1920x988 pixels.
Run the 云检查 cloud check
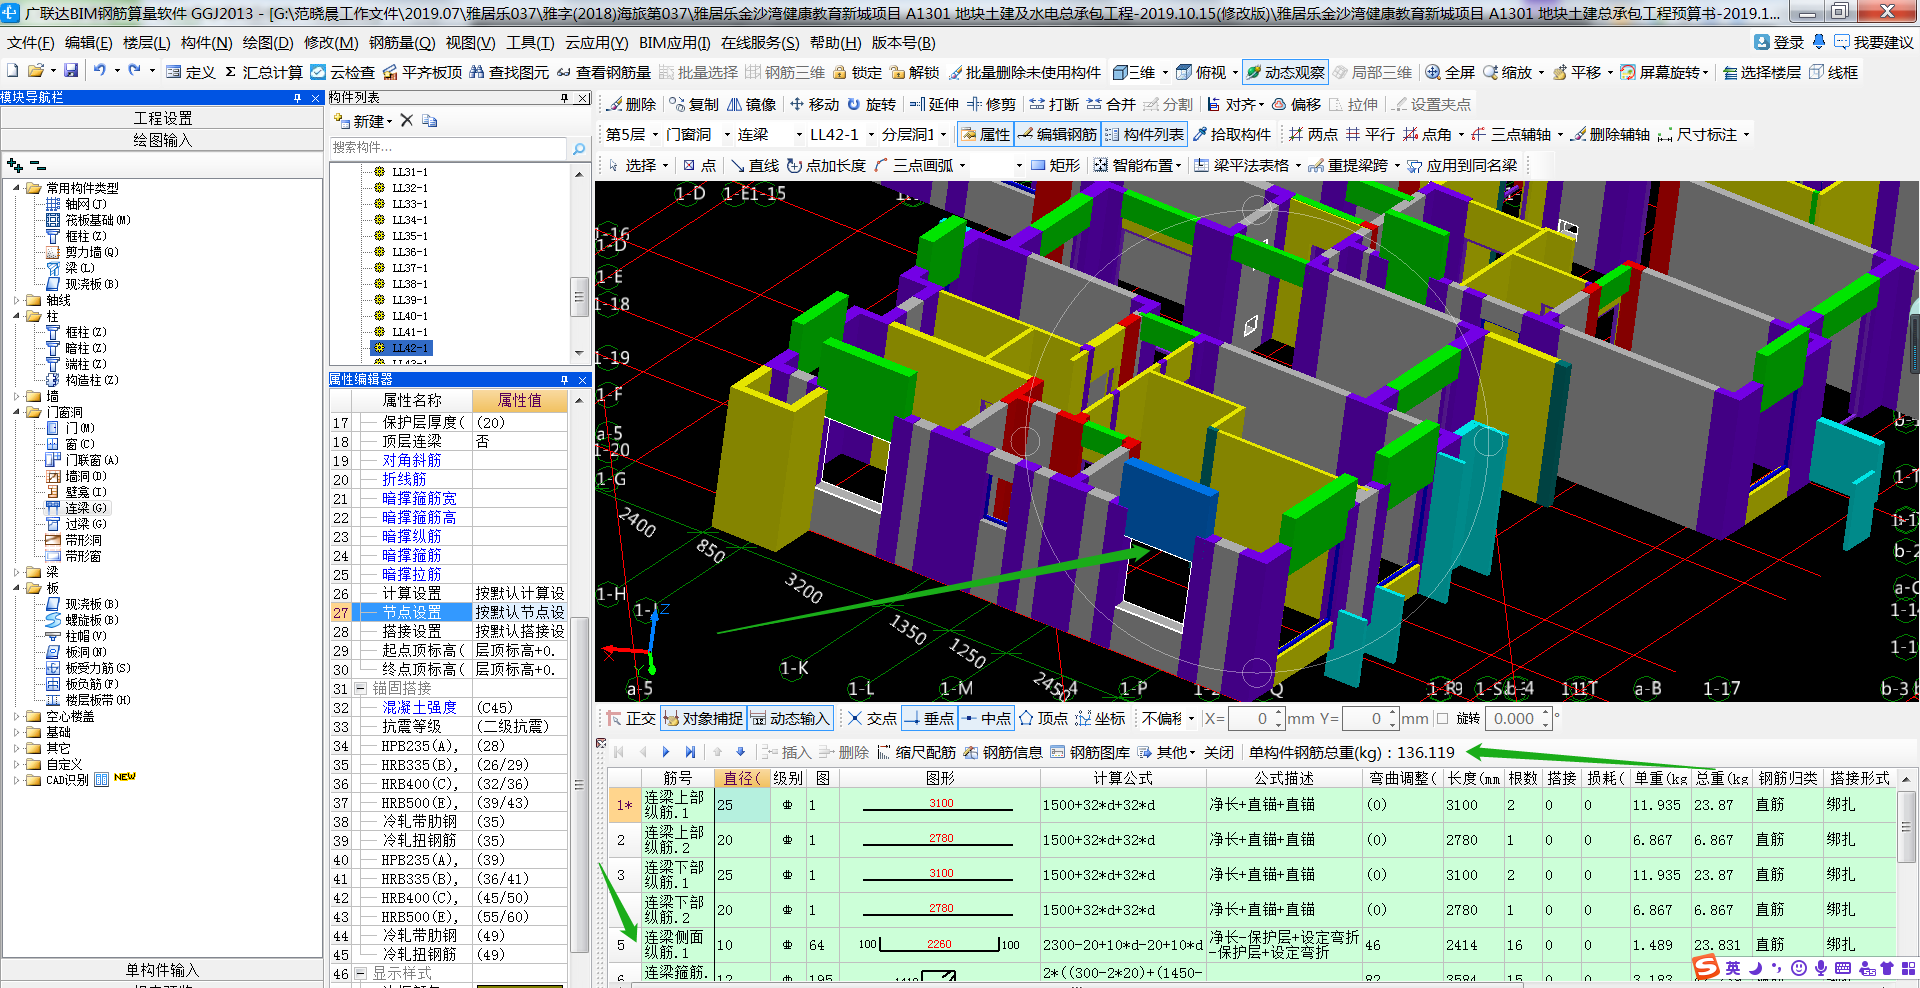(x=342, y=72)
